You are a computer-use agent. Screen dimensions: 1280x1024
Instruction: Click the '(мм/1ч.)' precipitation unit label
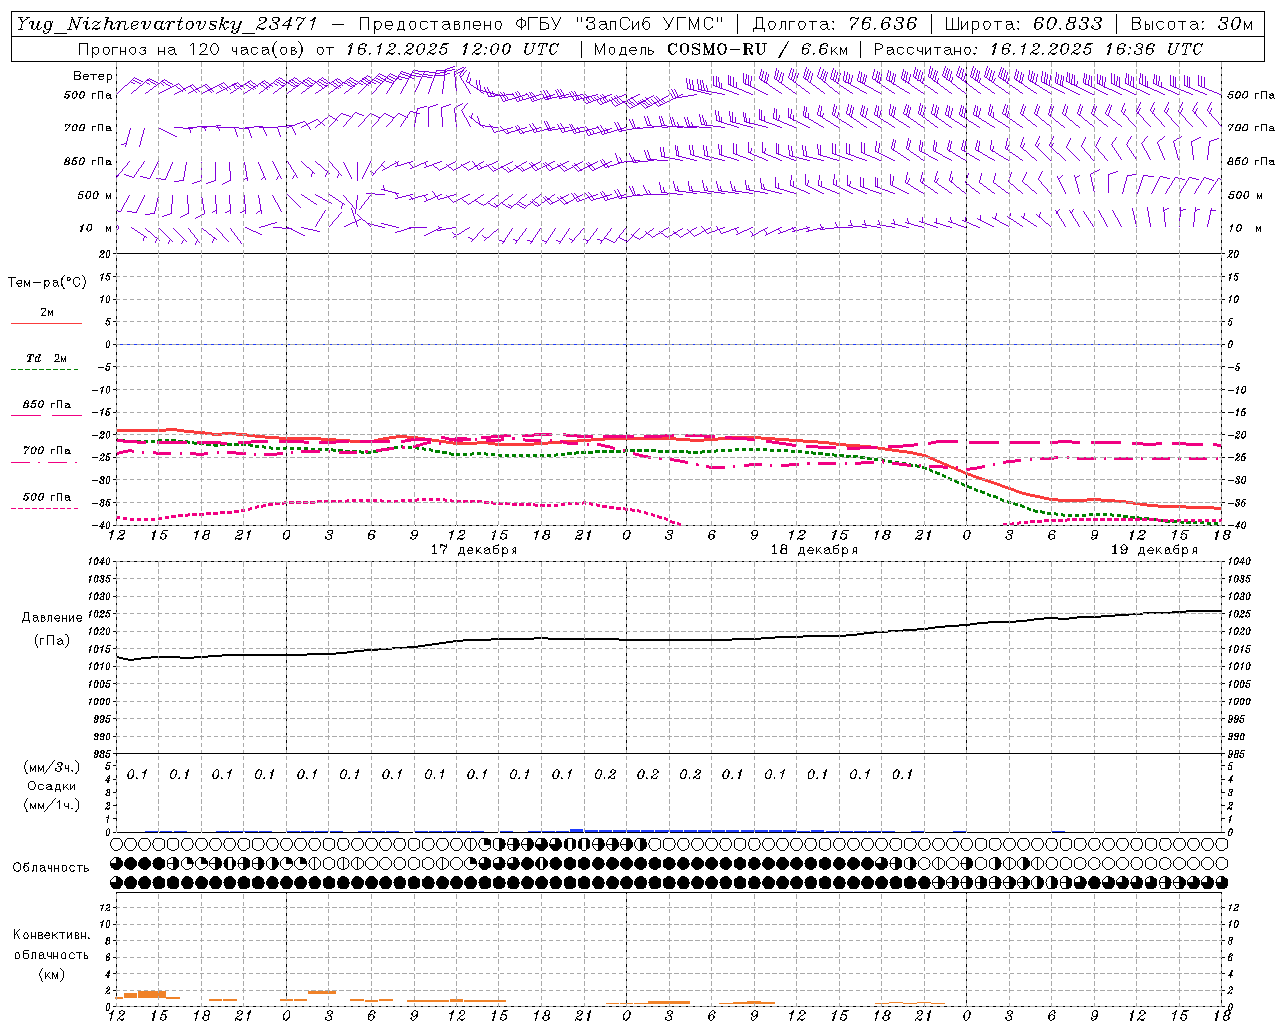[52, 805]
